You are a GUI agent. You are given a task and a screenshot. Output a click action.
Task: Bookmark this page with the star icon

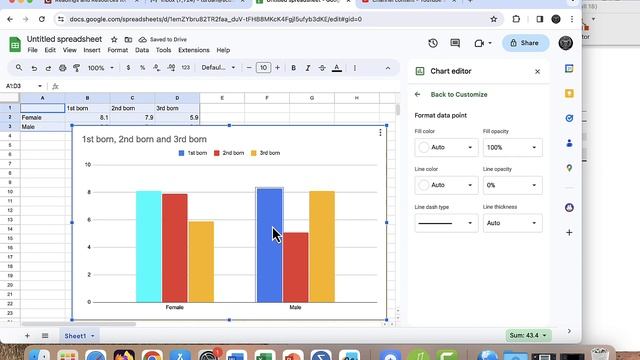click(x=494, y=19)
